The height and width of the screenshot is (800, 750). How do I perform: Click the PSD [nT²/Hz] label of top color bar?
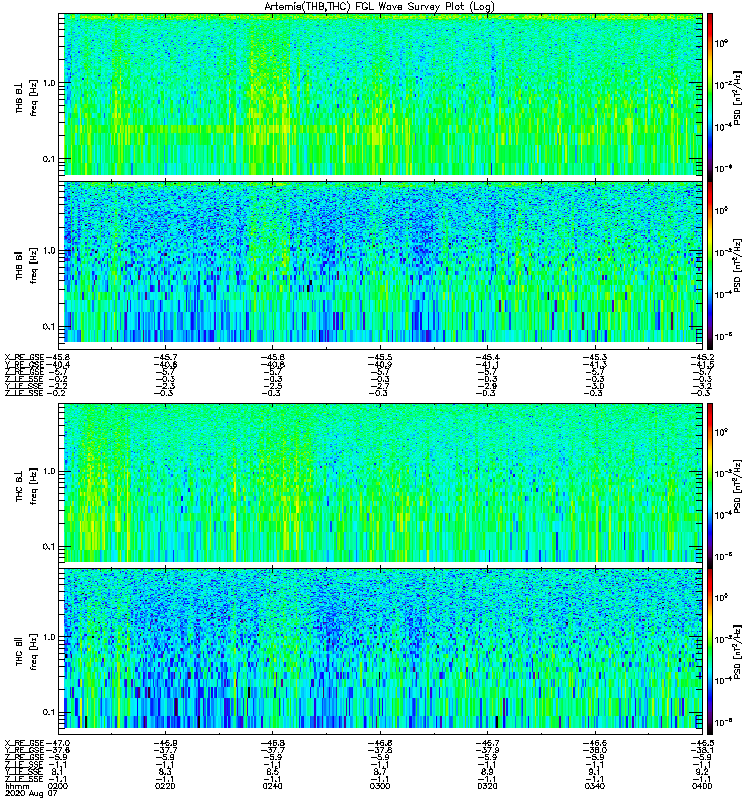[737, 98]
